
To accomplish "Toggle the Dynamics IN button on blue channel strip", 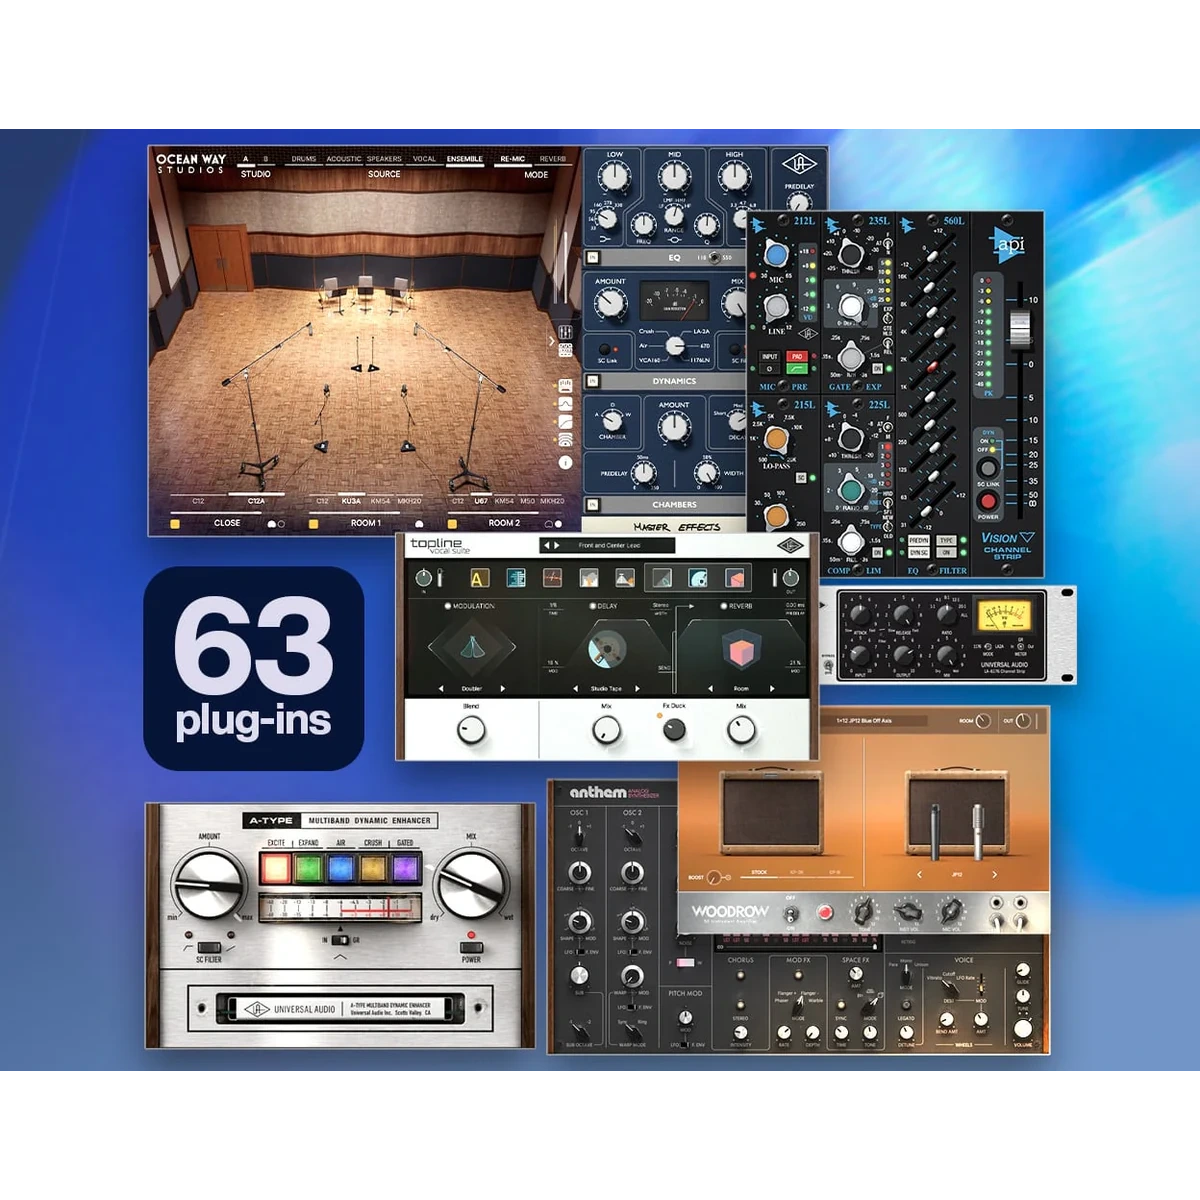I will coord(593,381).
